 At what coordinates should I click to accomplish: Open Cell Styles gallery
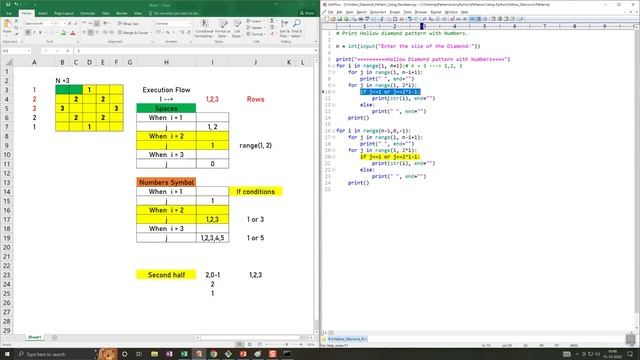236,28
